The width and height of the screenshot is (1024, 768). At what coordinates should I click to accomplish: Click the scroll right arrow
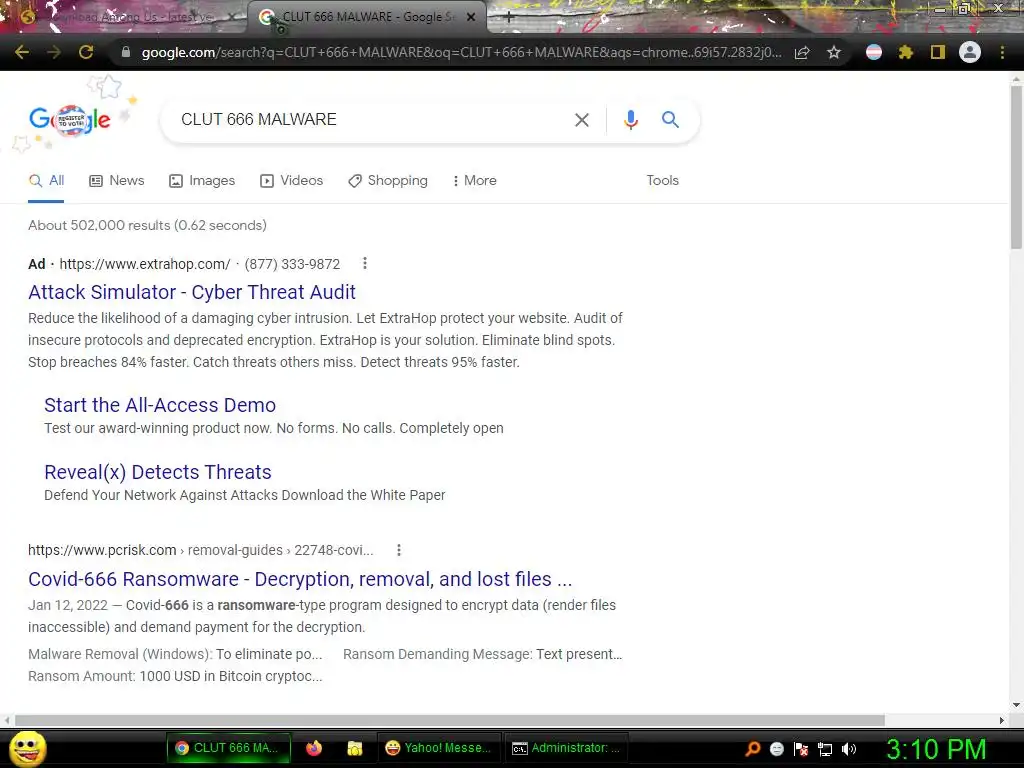click(x=1002, y=720)
